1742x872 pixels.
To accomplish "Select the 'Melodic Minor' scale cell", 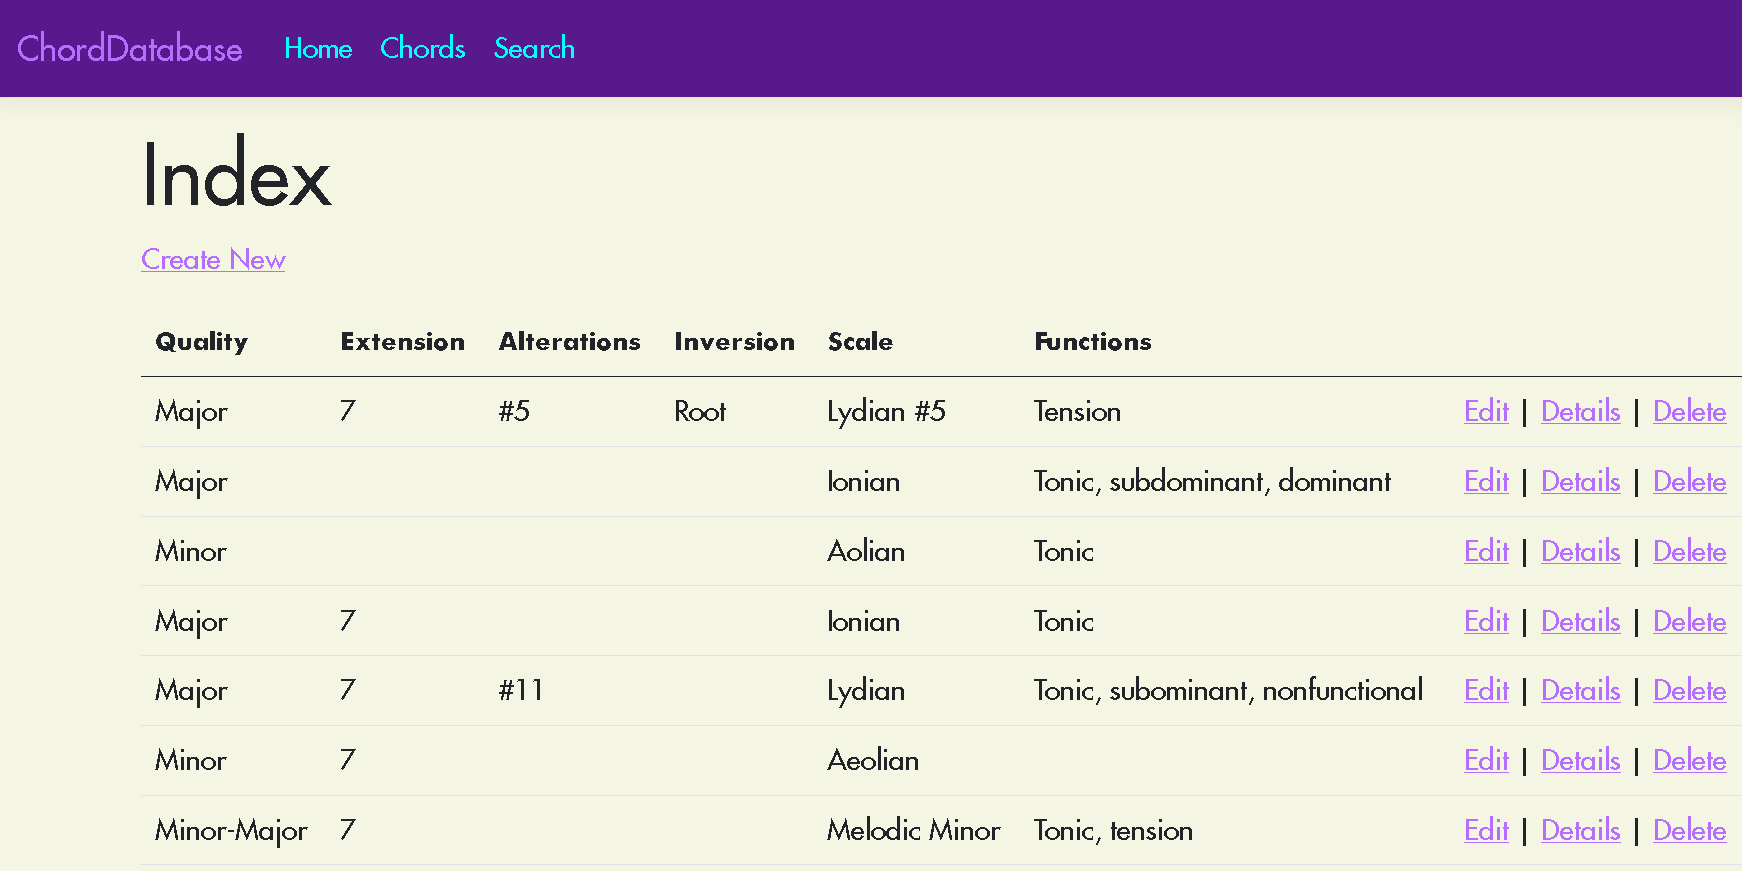I will click(913, 830).
